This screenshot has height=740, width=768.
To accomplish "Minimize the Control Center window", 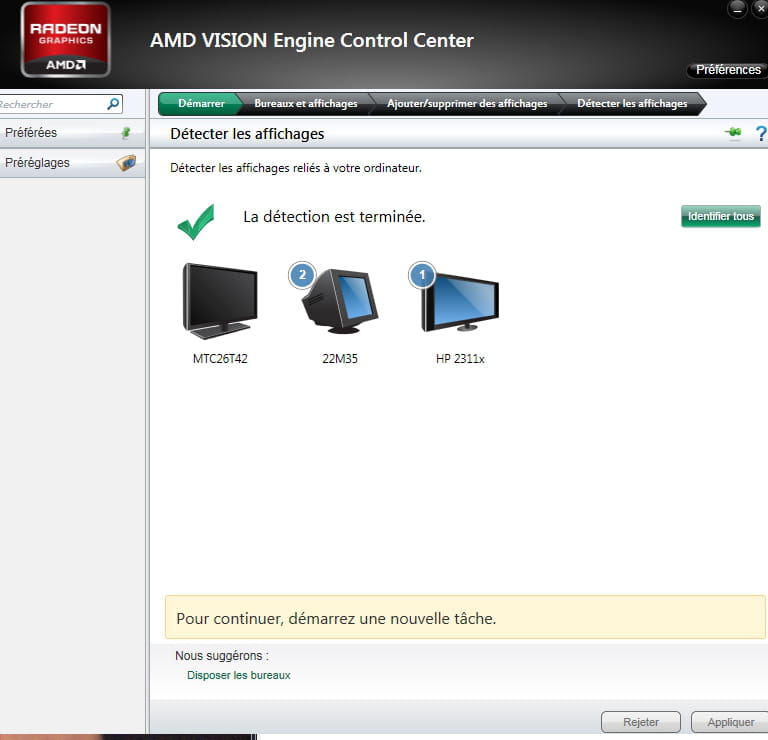I will tap(737, 8).
